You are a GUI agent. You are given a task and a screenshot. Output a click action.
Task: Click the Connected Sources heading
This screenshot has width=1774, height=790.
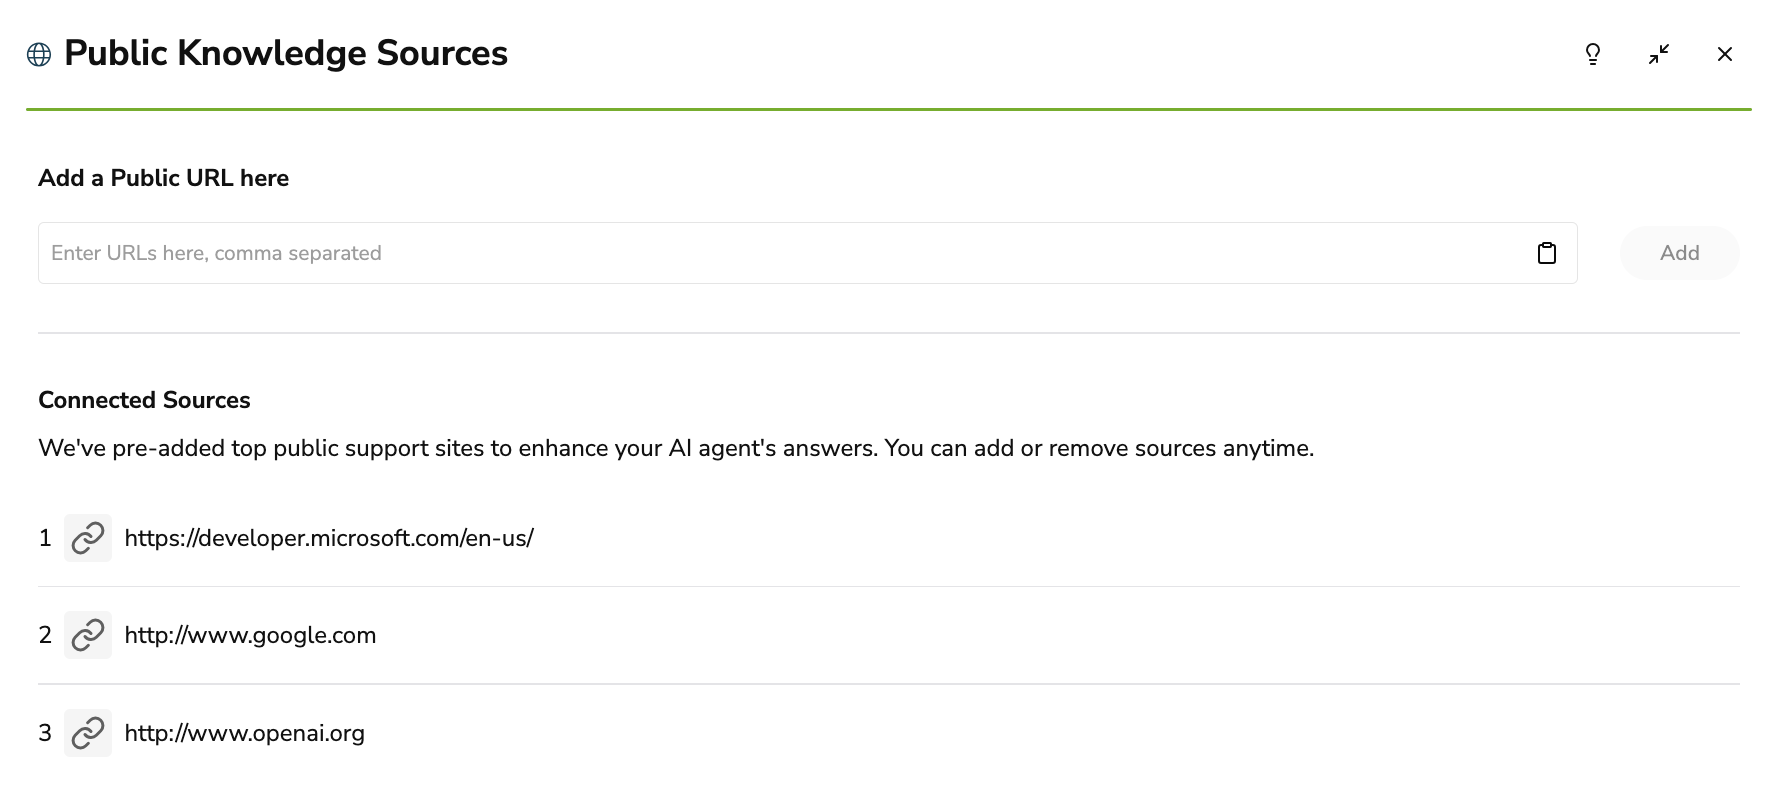tap(144, 400)
